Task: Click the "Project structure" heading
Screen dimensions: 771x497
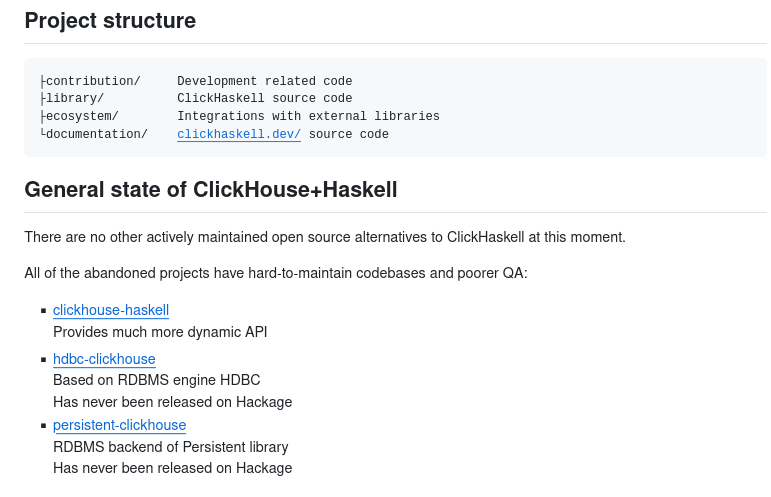Action: pos(110,20)
